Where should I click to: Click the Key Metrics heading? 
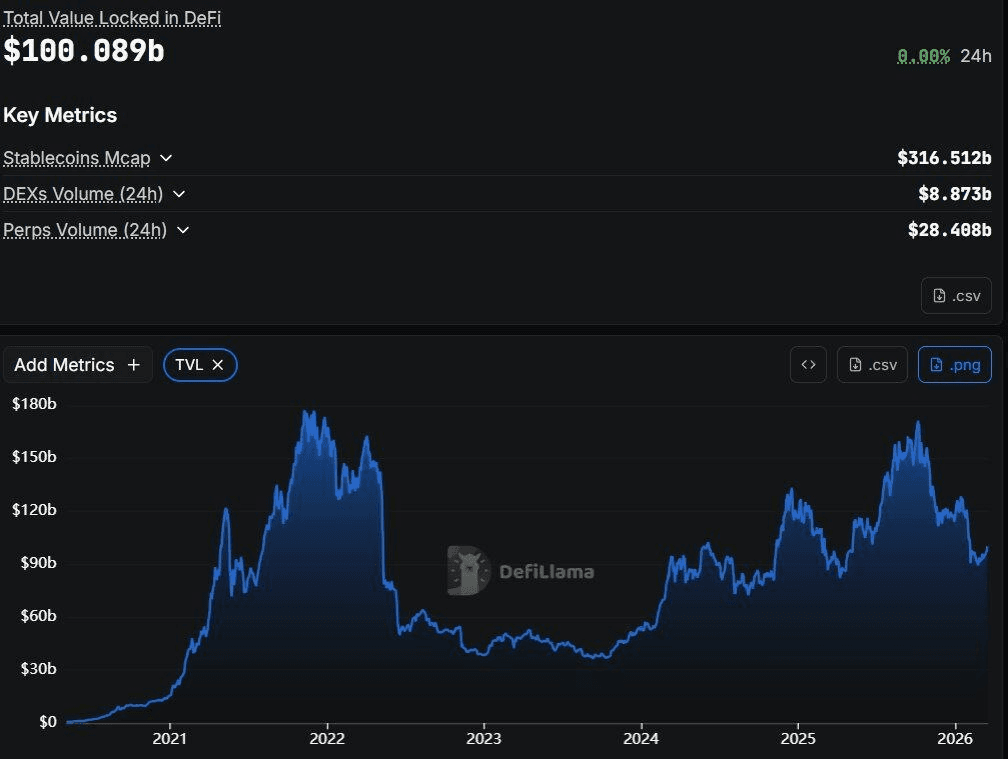tap(60, 115)
